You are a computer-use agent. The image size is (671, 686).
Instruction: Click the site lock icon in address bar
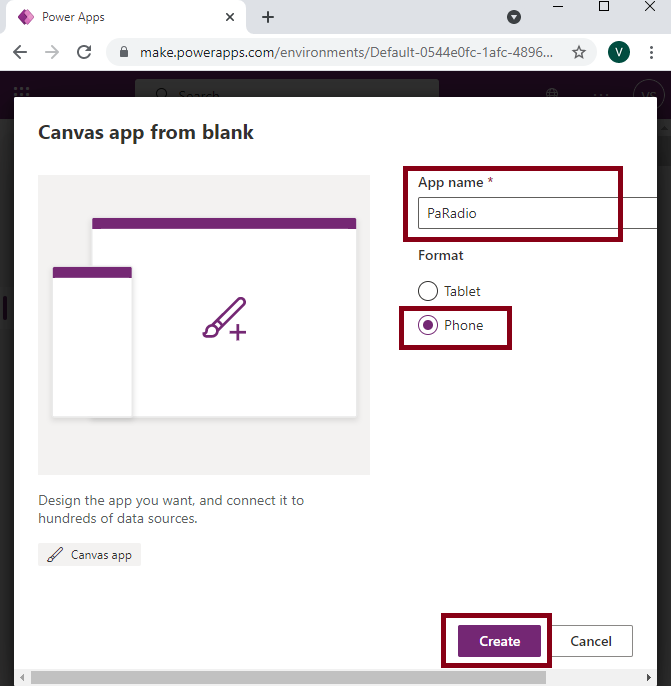(x=124, y=52)
